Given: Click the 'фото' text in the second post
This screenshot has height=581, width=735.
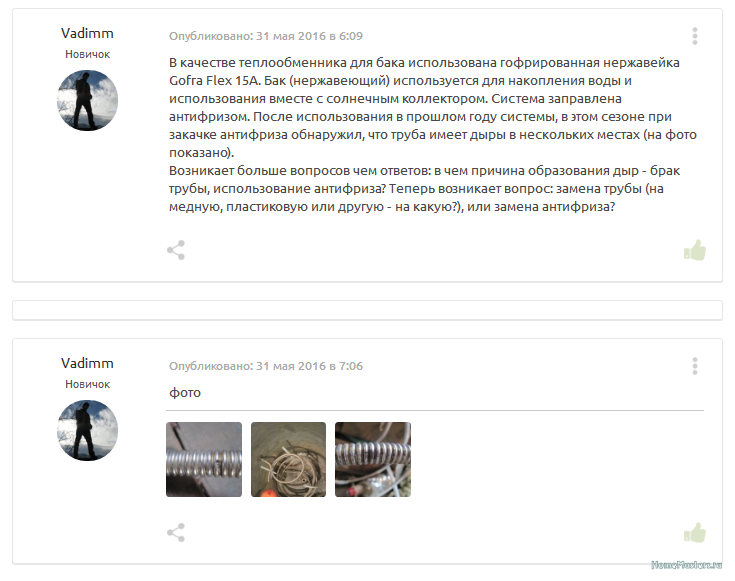Looking at the screenshot, I should coord(185,393).
